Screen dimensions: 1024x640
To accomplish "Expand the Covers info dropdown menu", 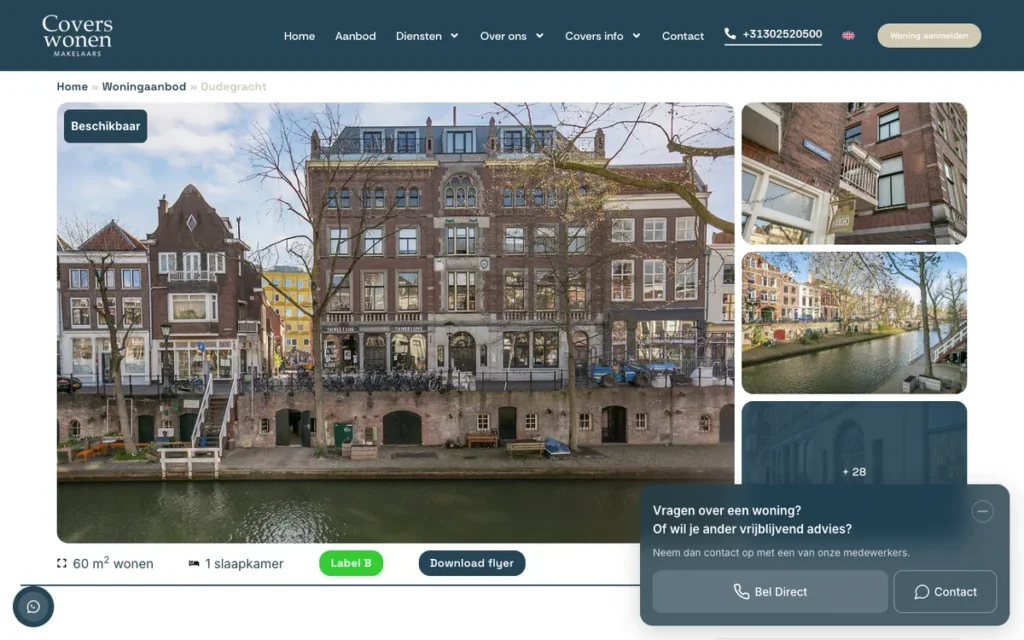I will 603,36.
